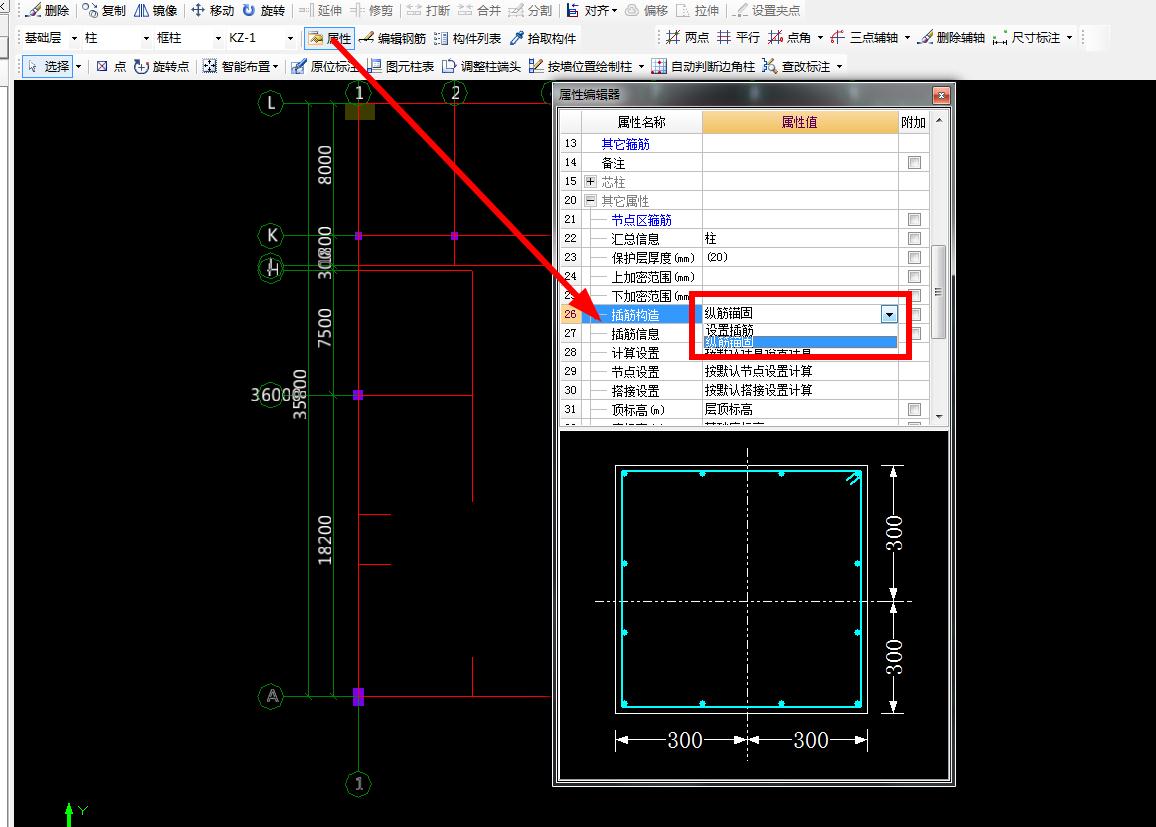The height and width of the screenshot is (827, 1156).
Task: Choose the 移动 (move) tool
Action: coord(212,10)
